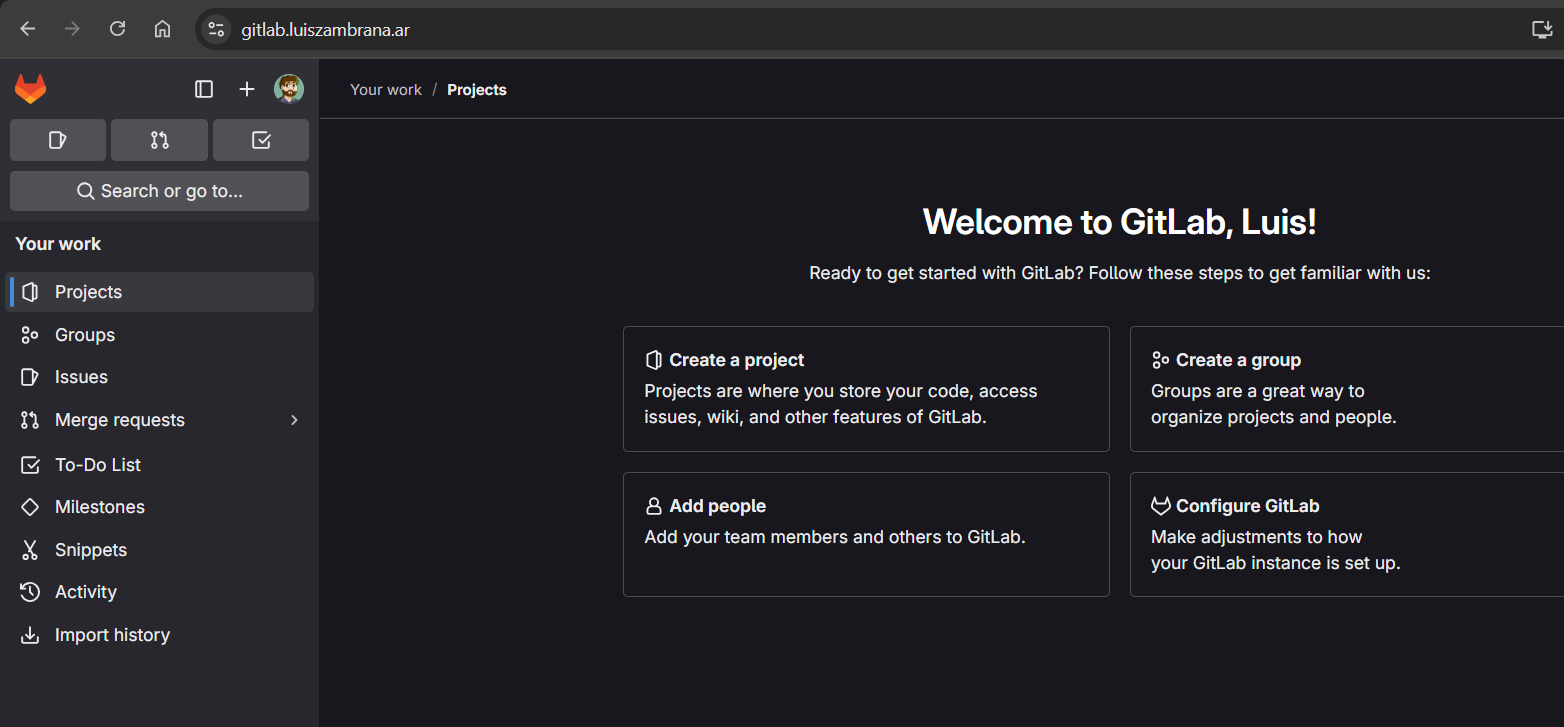Open Milestones from the sidebar
Screen dimensions: 1564x727
point(99,507)
